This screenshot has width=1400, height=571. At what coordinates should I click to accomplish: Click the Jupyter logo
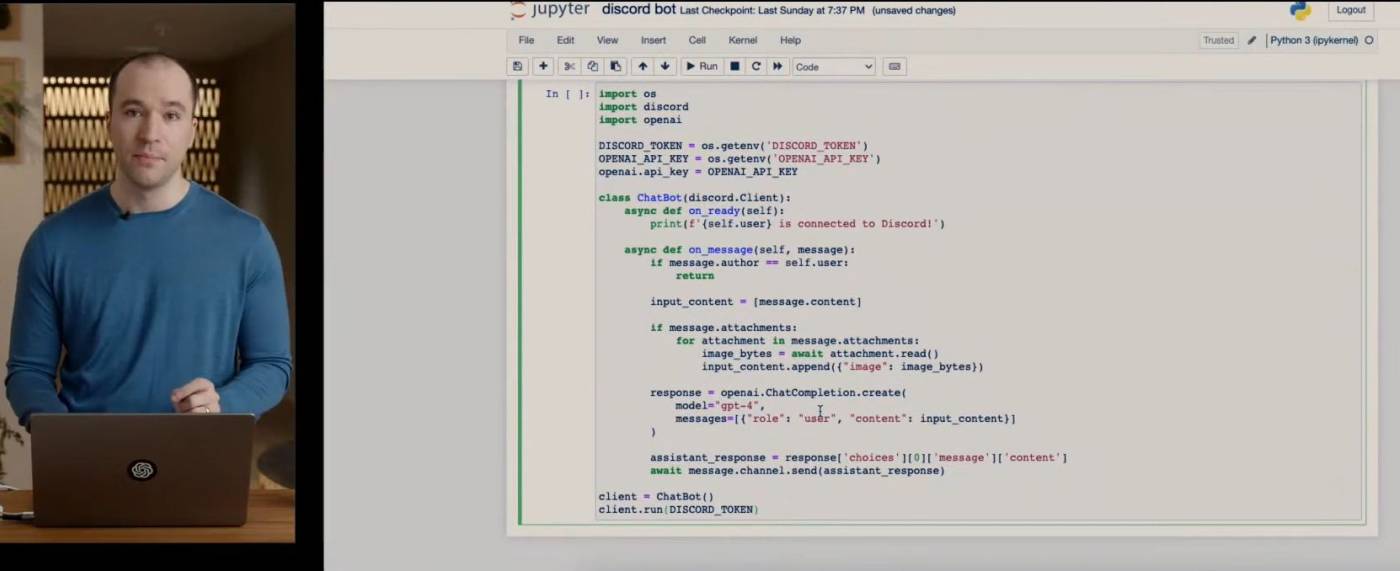(550, 10)
